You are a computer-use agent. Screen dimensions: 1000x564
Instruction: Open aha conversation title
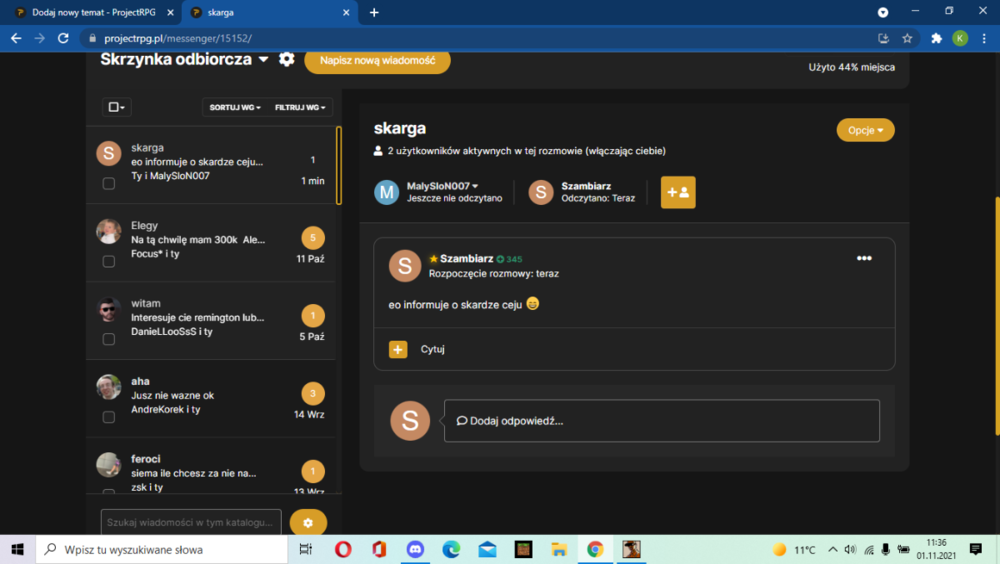click(x=140, y=381)
